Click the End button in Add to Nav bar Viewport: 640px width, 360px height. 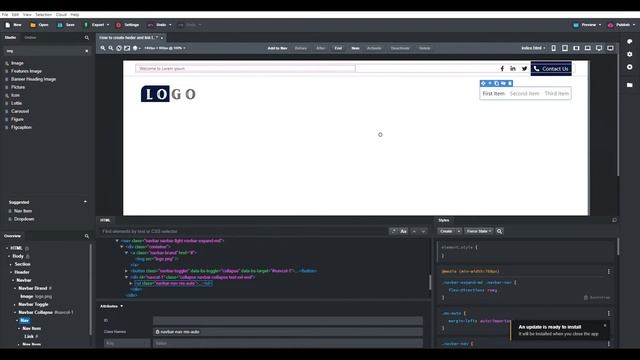pyautogui.click(x=338, y=48)
